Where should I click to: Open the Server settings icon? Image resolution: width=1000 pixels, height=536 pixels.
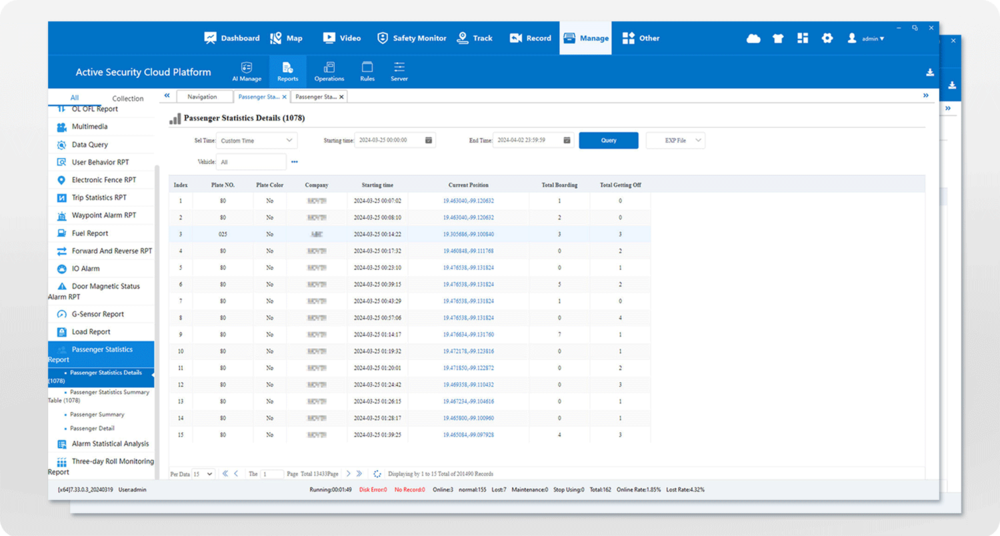pos(399,70)
